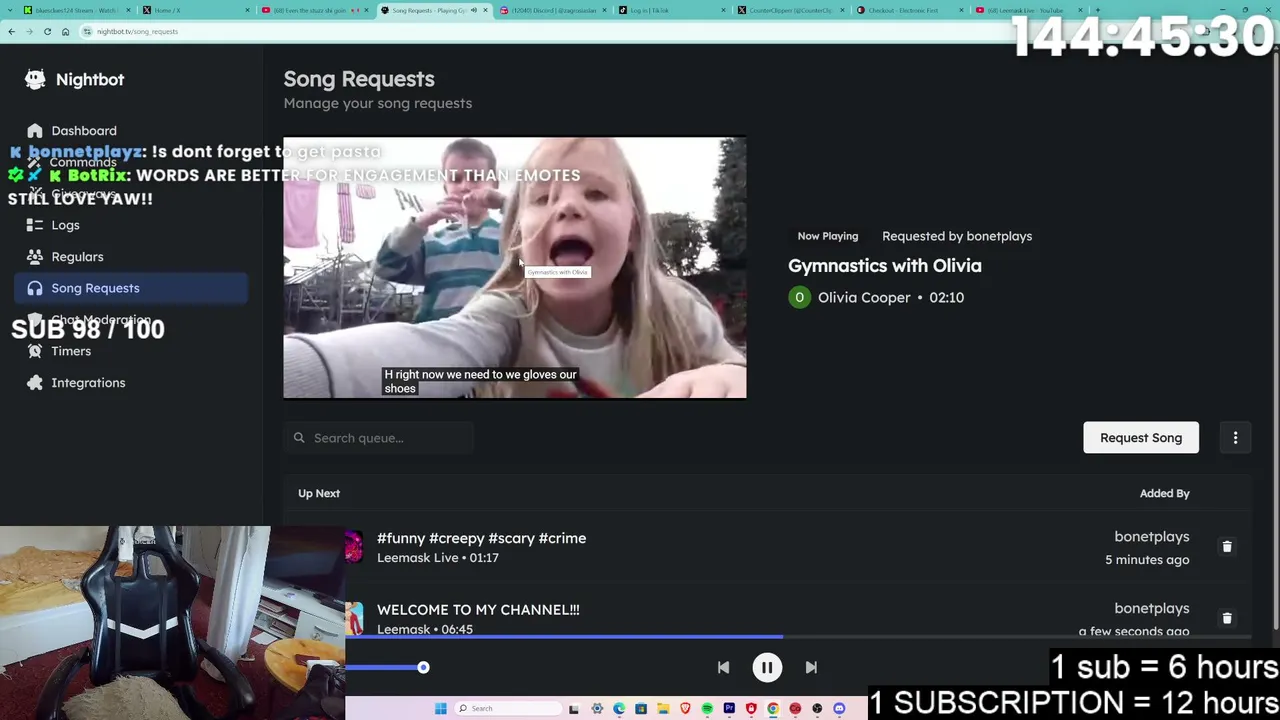The height and width of the screenshot is (720, 1280).
Task: Click the browser home icon
Action: pos(65,32)
